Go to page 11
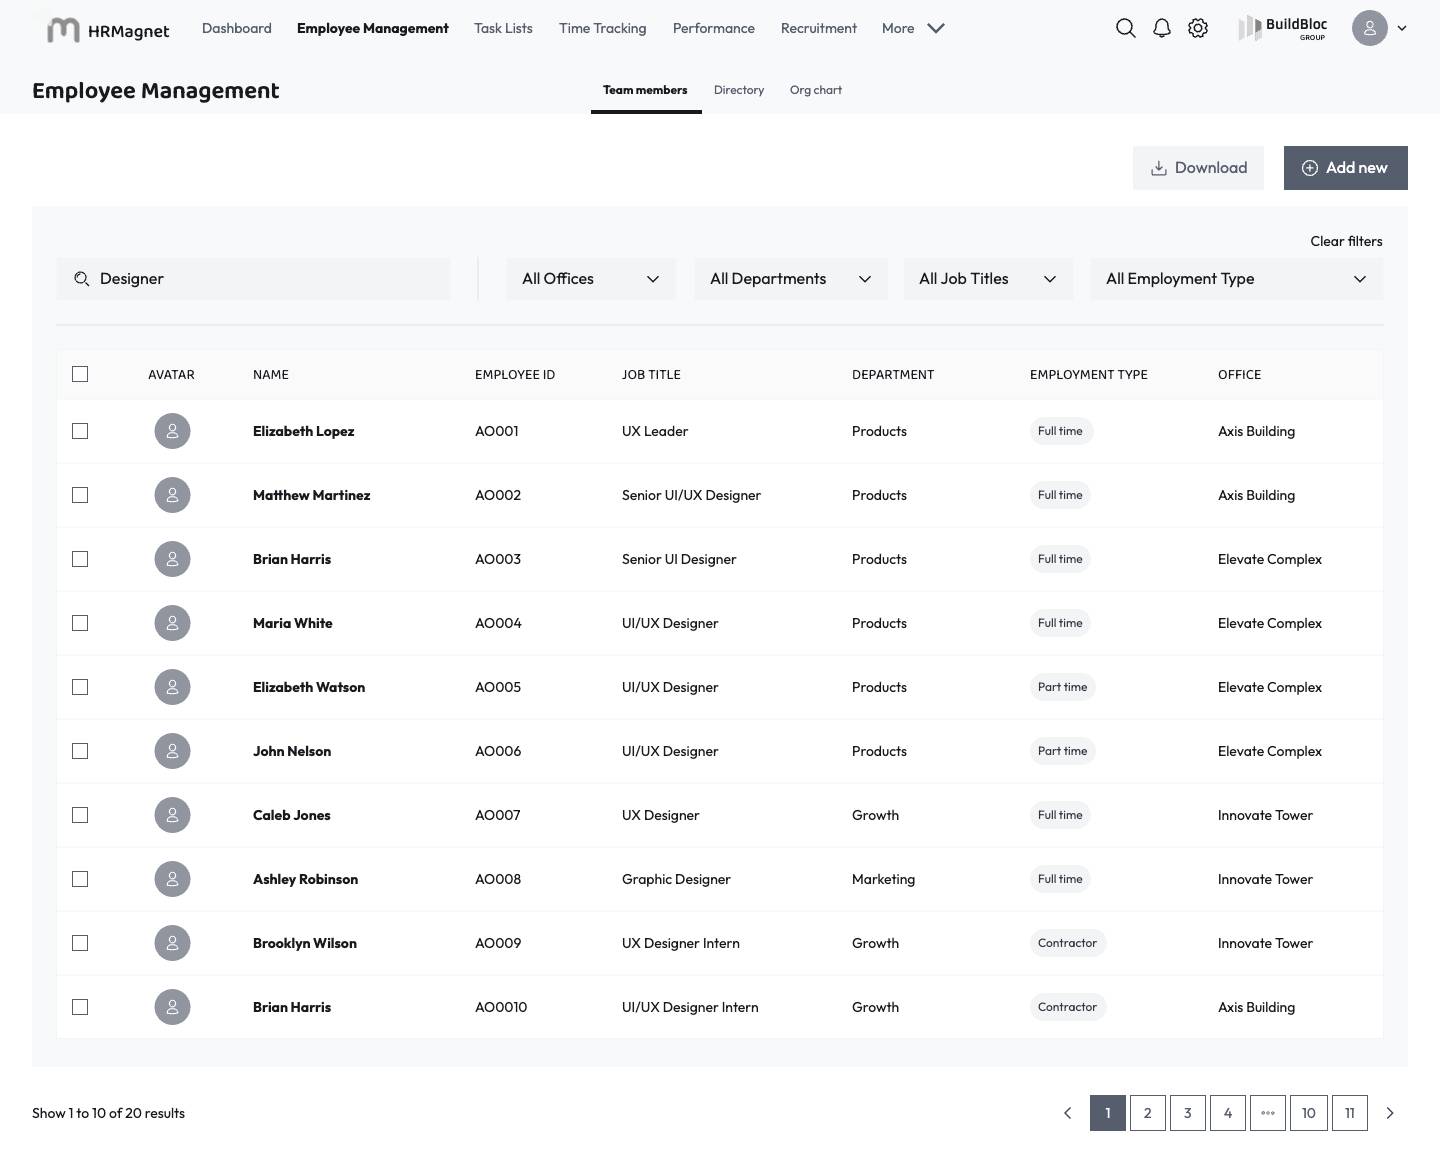Viewport: 1440px width, 1171px height. (1349, 1113)
